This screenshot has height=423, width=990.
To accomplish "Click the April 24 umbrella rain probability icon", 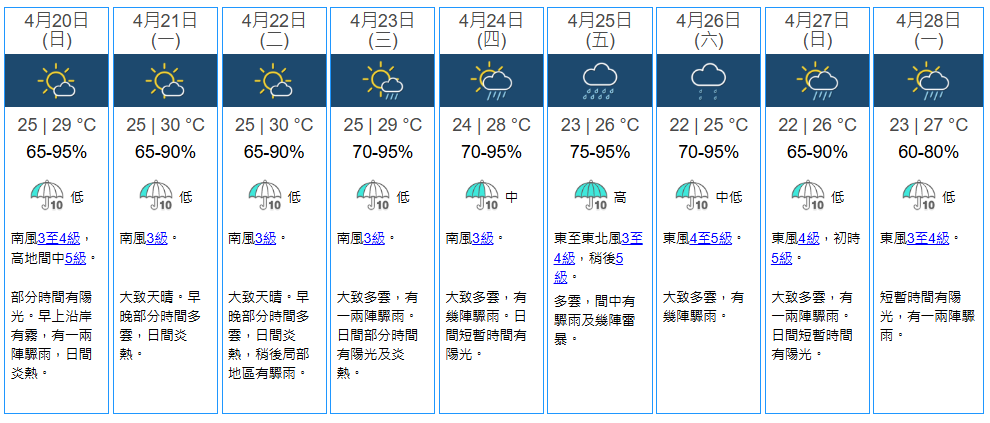I will pos(482,196).
